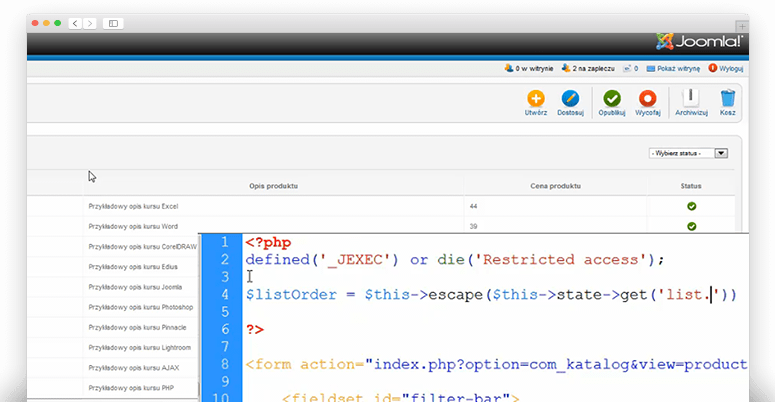Click the Dostosuj pencil edit icon
775x402 pixels.
tap(570, 99)
